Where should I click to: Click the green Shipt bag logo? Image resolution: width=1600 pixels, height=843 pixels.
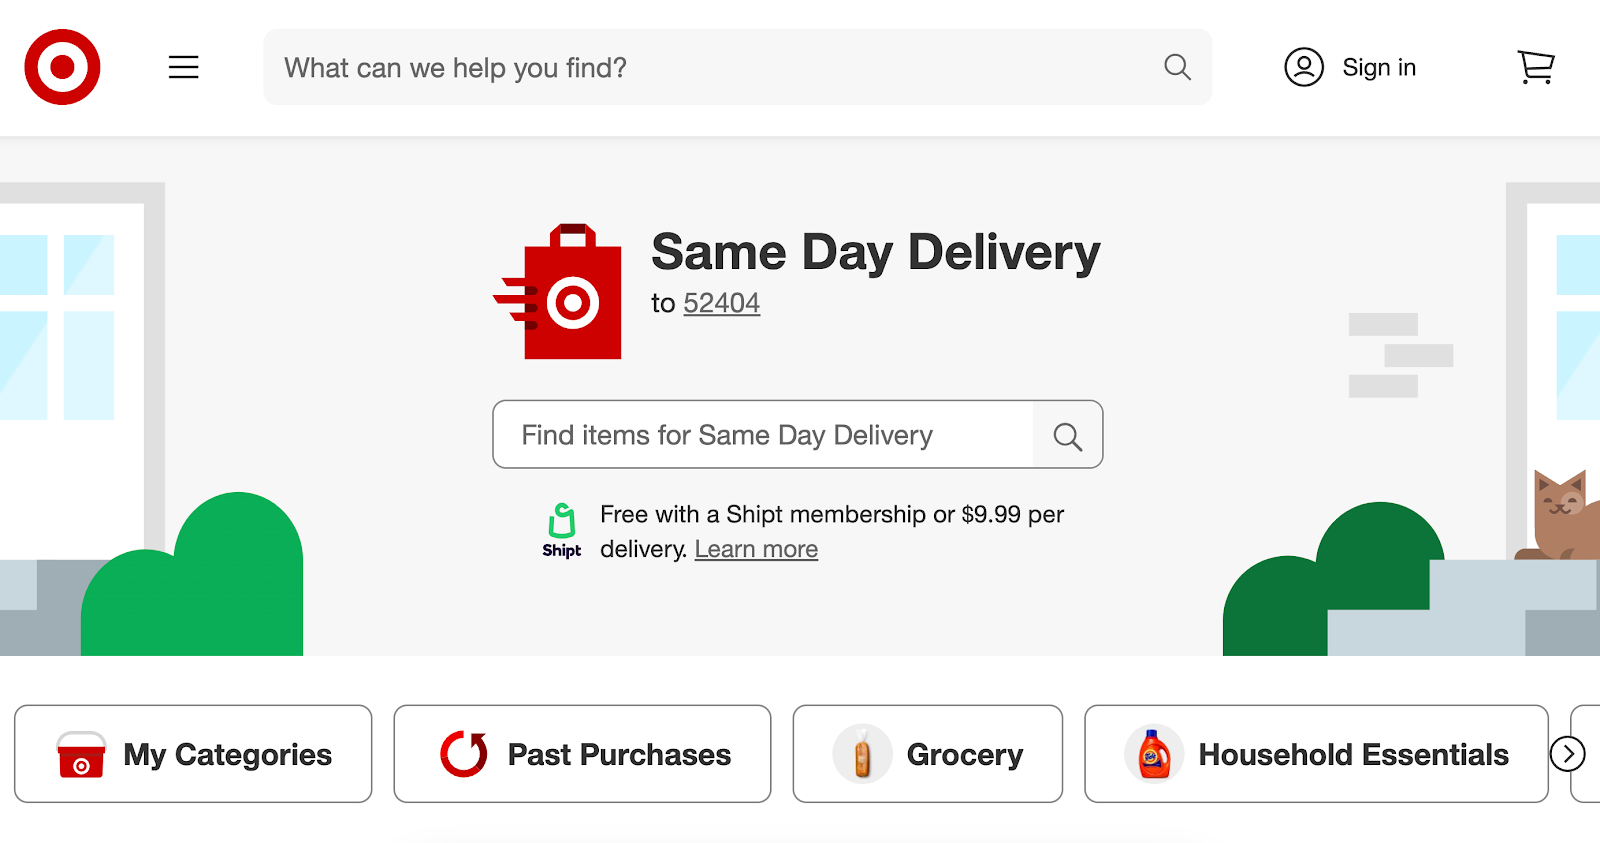coord(561,521)
